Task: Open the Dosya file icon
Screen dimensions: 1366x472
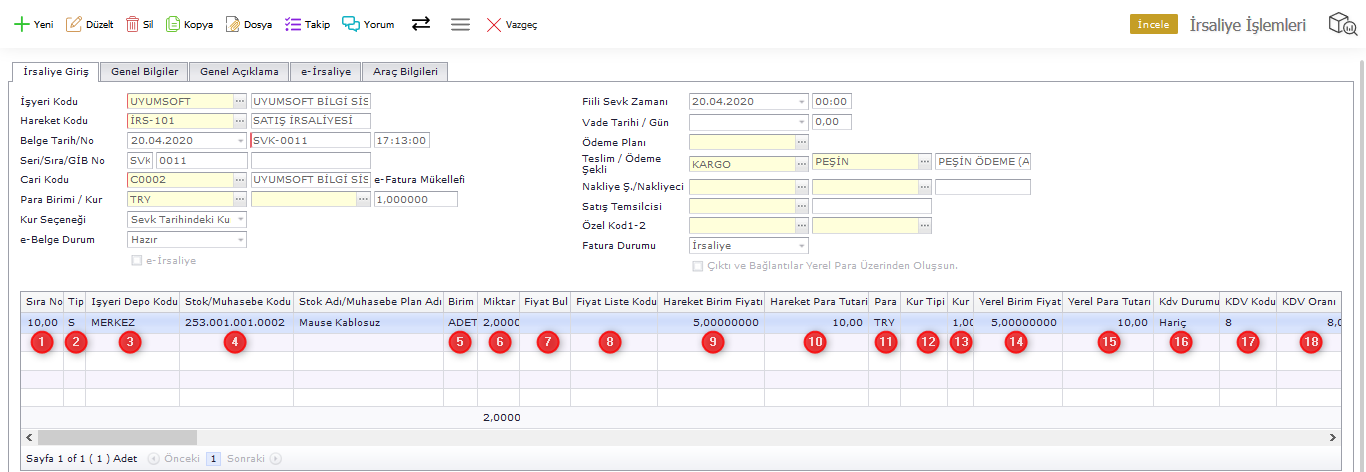Action: click(x=233, y=25)
